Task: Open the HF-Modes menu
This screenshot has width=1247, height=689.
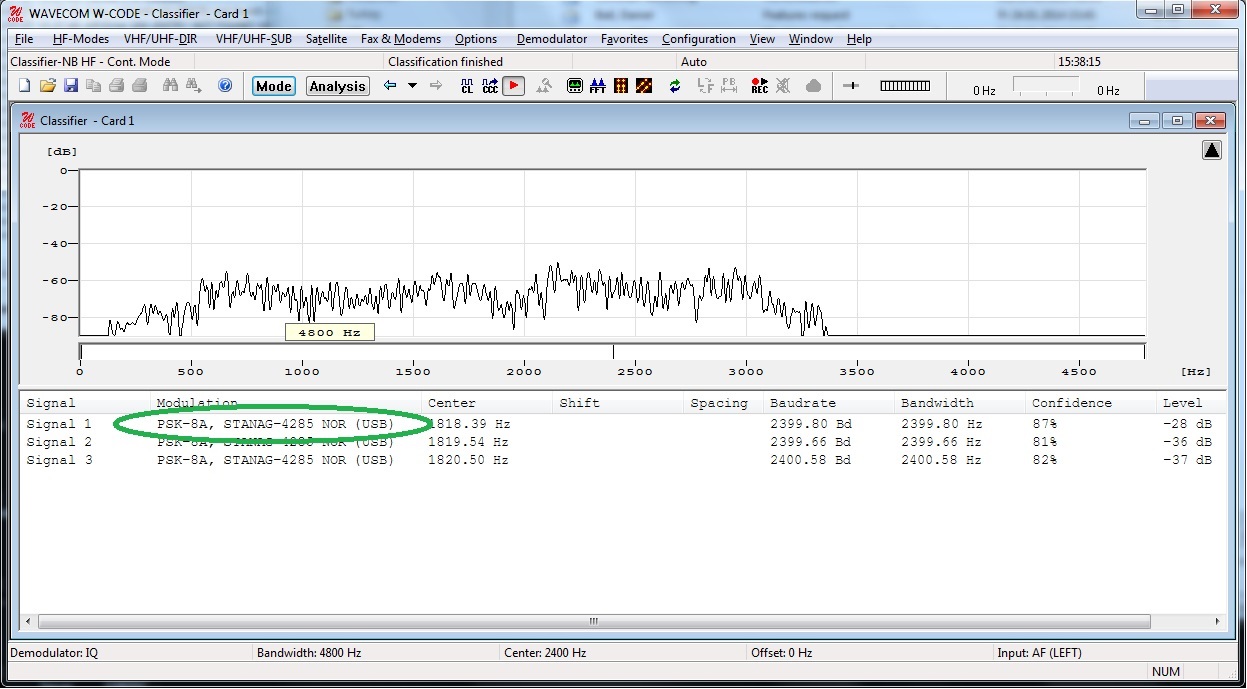Action: pyautogui.click(x=81, y=39)
